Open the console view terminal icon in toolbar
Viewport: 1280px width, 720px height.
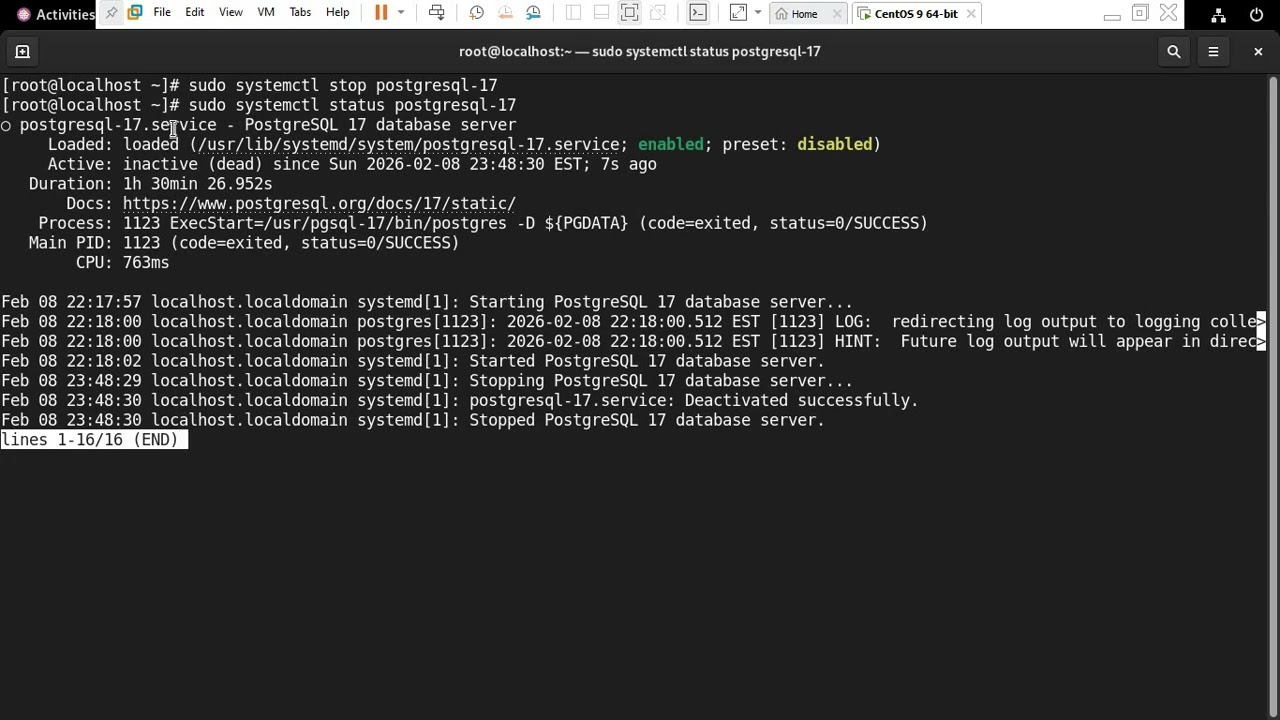point(698,13)
